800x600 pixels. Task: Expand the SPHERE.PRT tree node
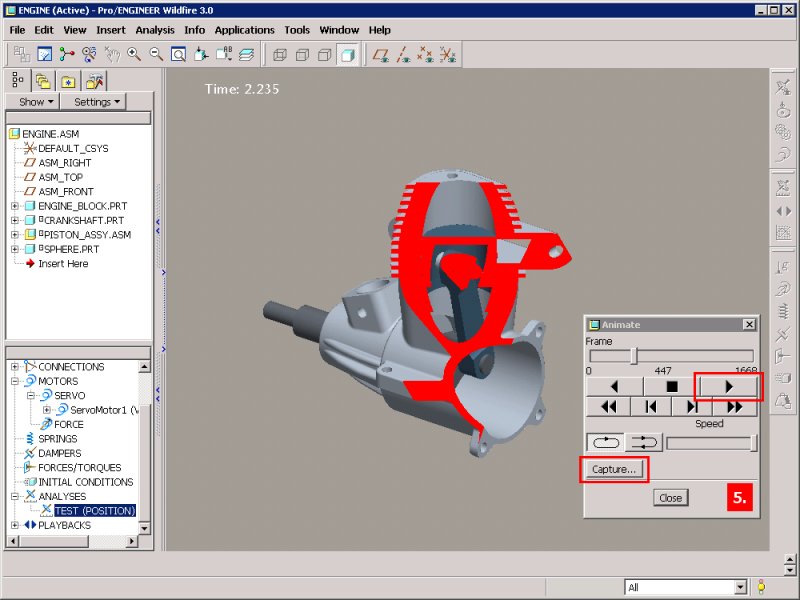[x=15, y=249]
